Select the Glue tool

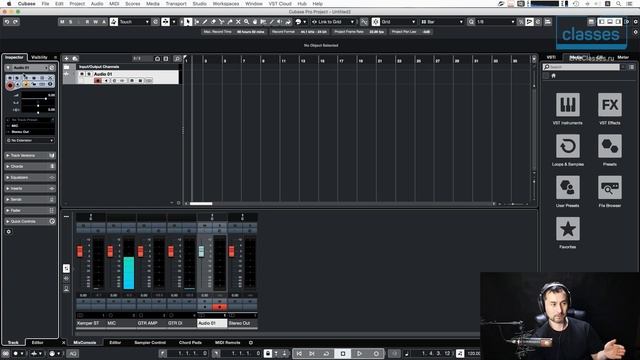[x=230, y=22]
